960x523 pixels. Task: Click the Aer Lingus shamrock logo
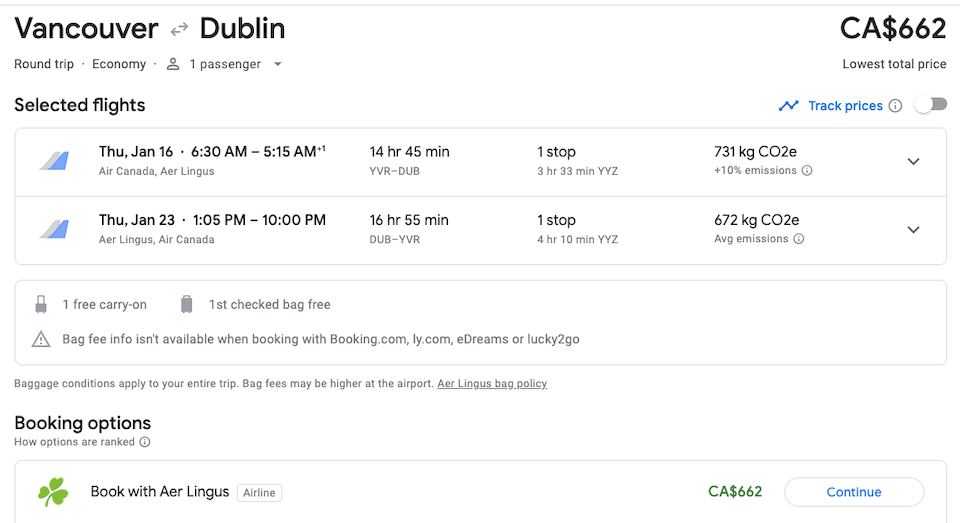[x=53, y=492]
